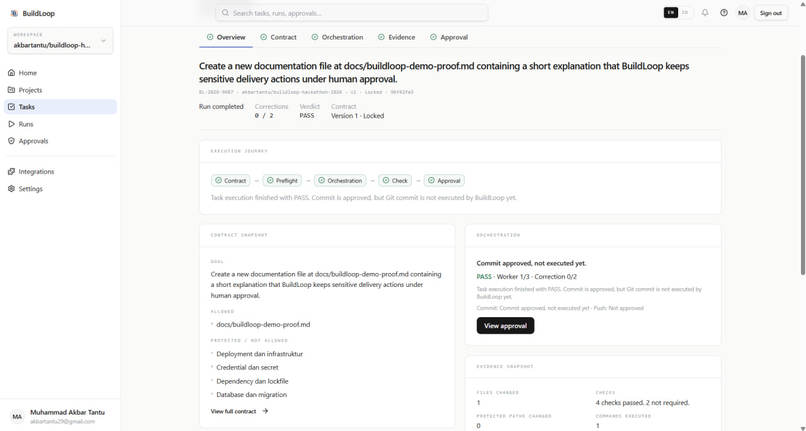The width and height of the screenshot is (806, 431).
Task: Click the BuildLoop logo icon
Action: coord(14,13)
